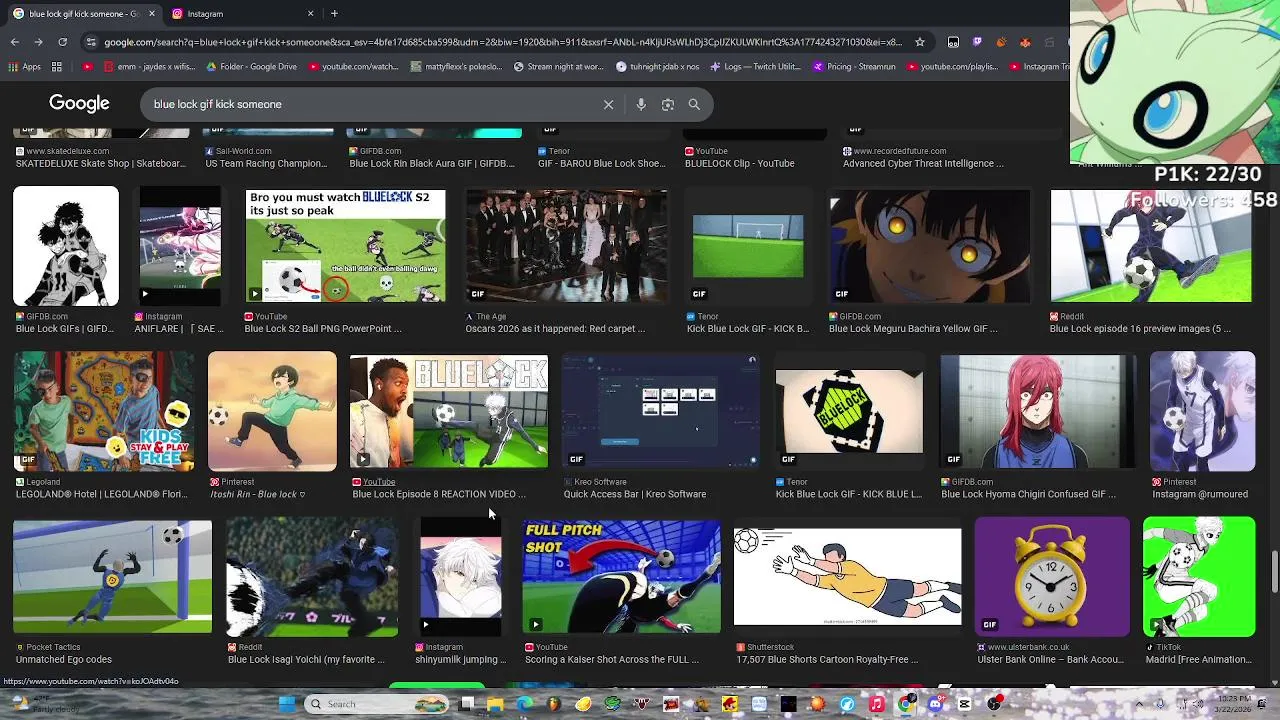Open Hyoma Chigiri Confused GIF thumbnail
Screen dimensions: 1280x720
click(x=1038, y=411)
